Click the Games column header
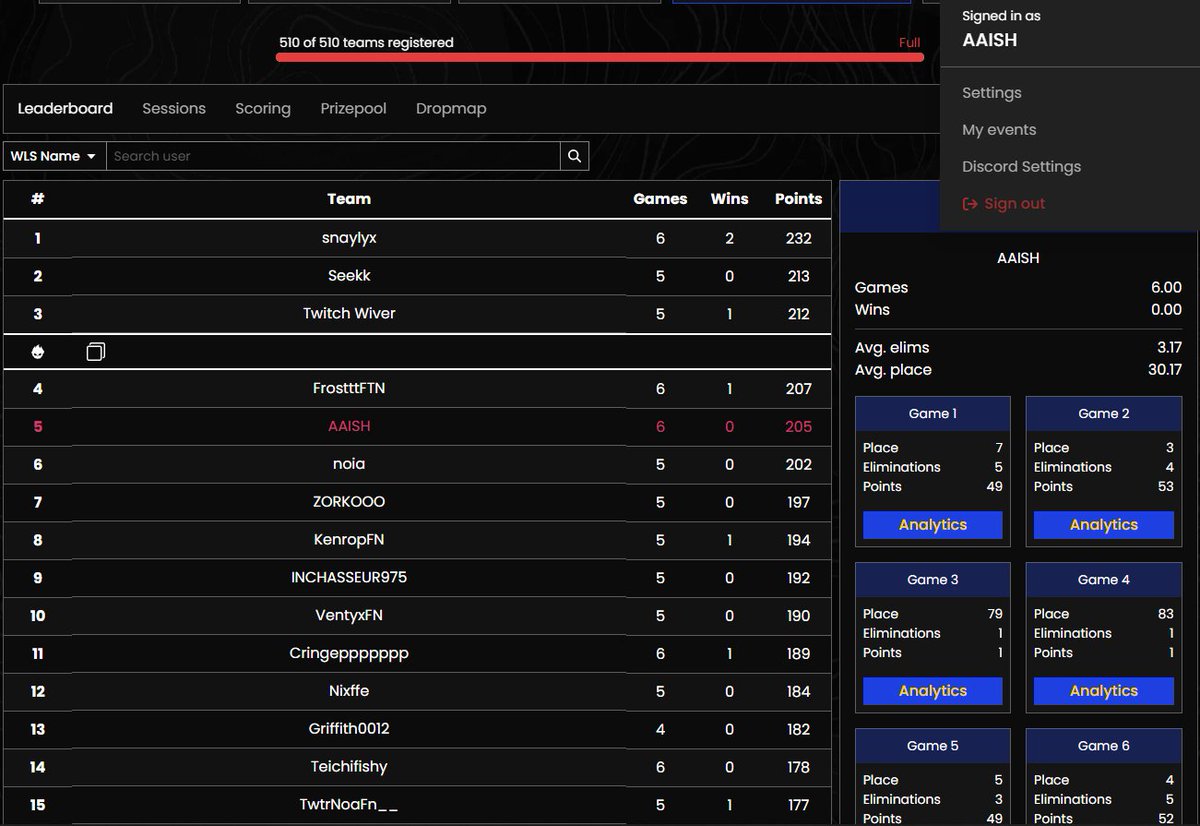1200x826 pixels. point(660,199)
